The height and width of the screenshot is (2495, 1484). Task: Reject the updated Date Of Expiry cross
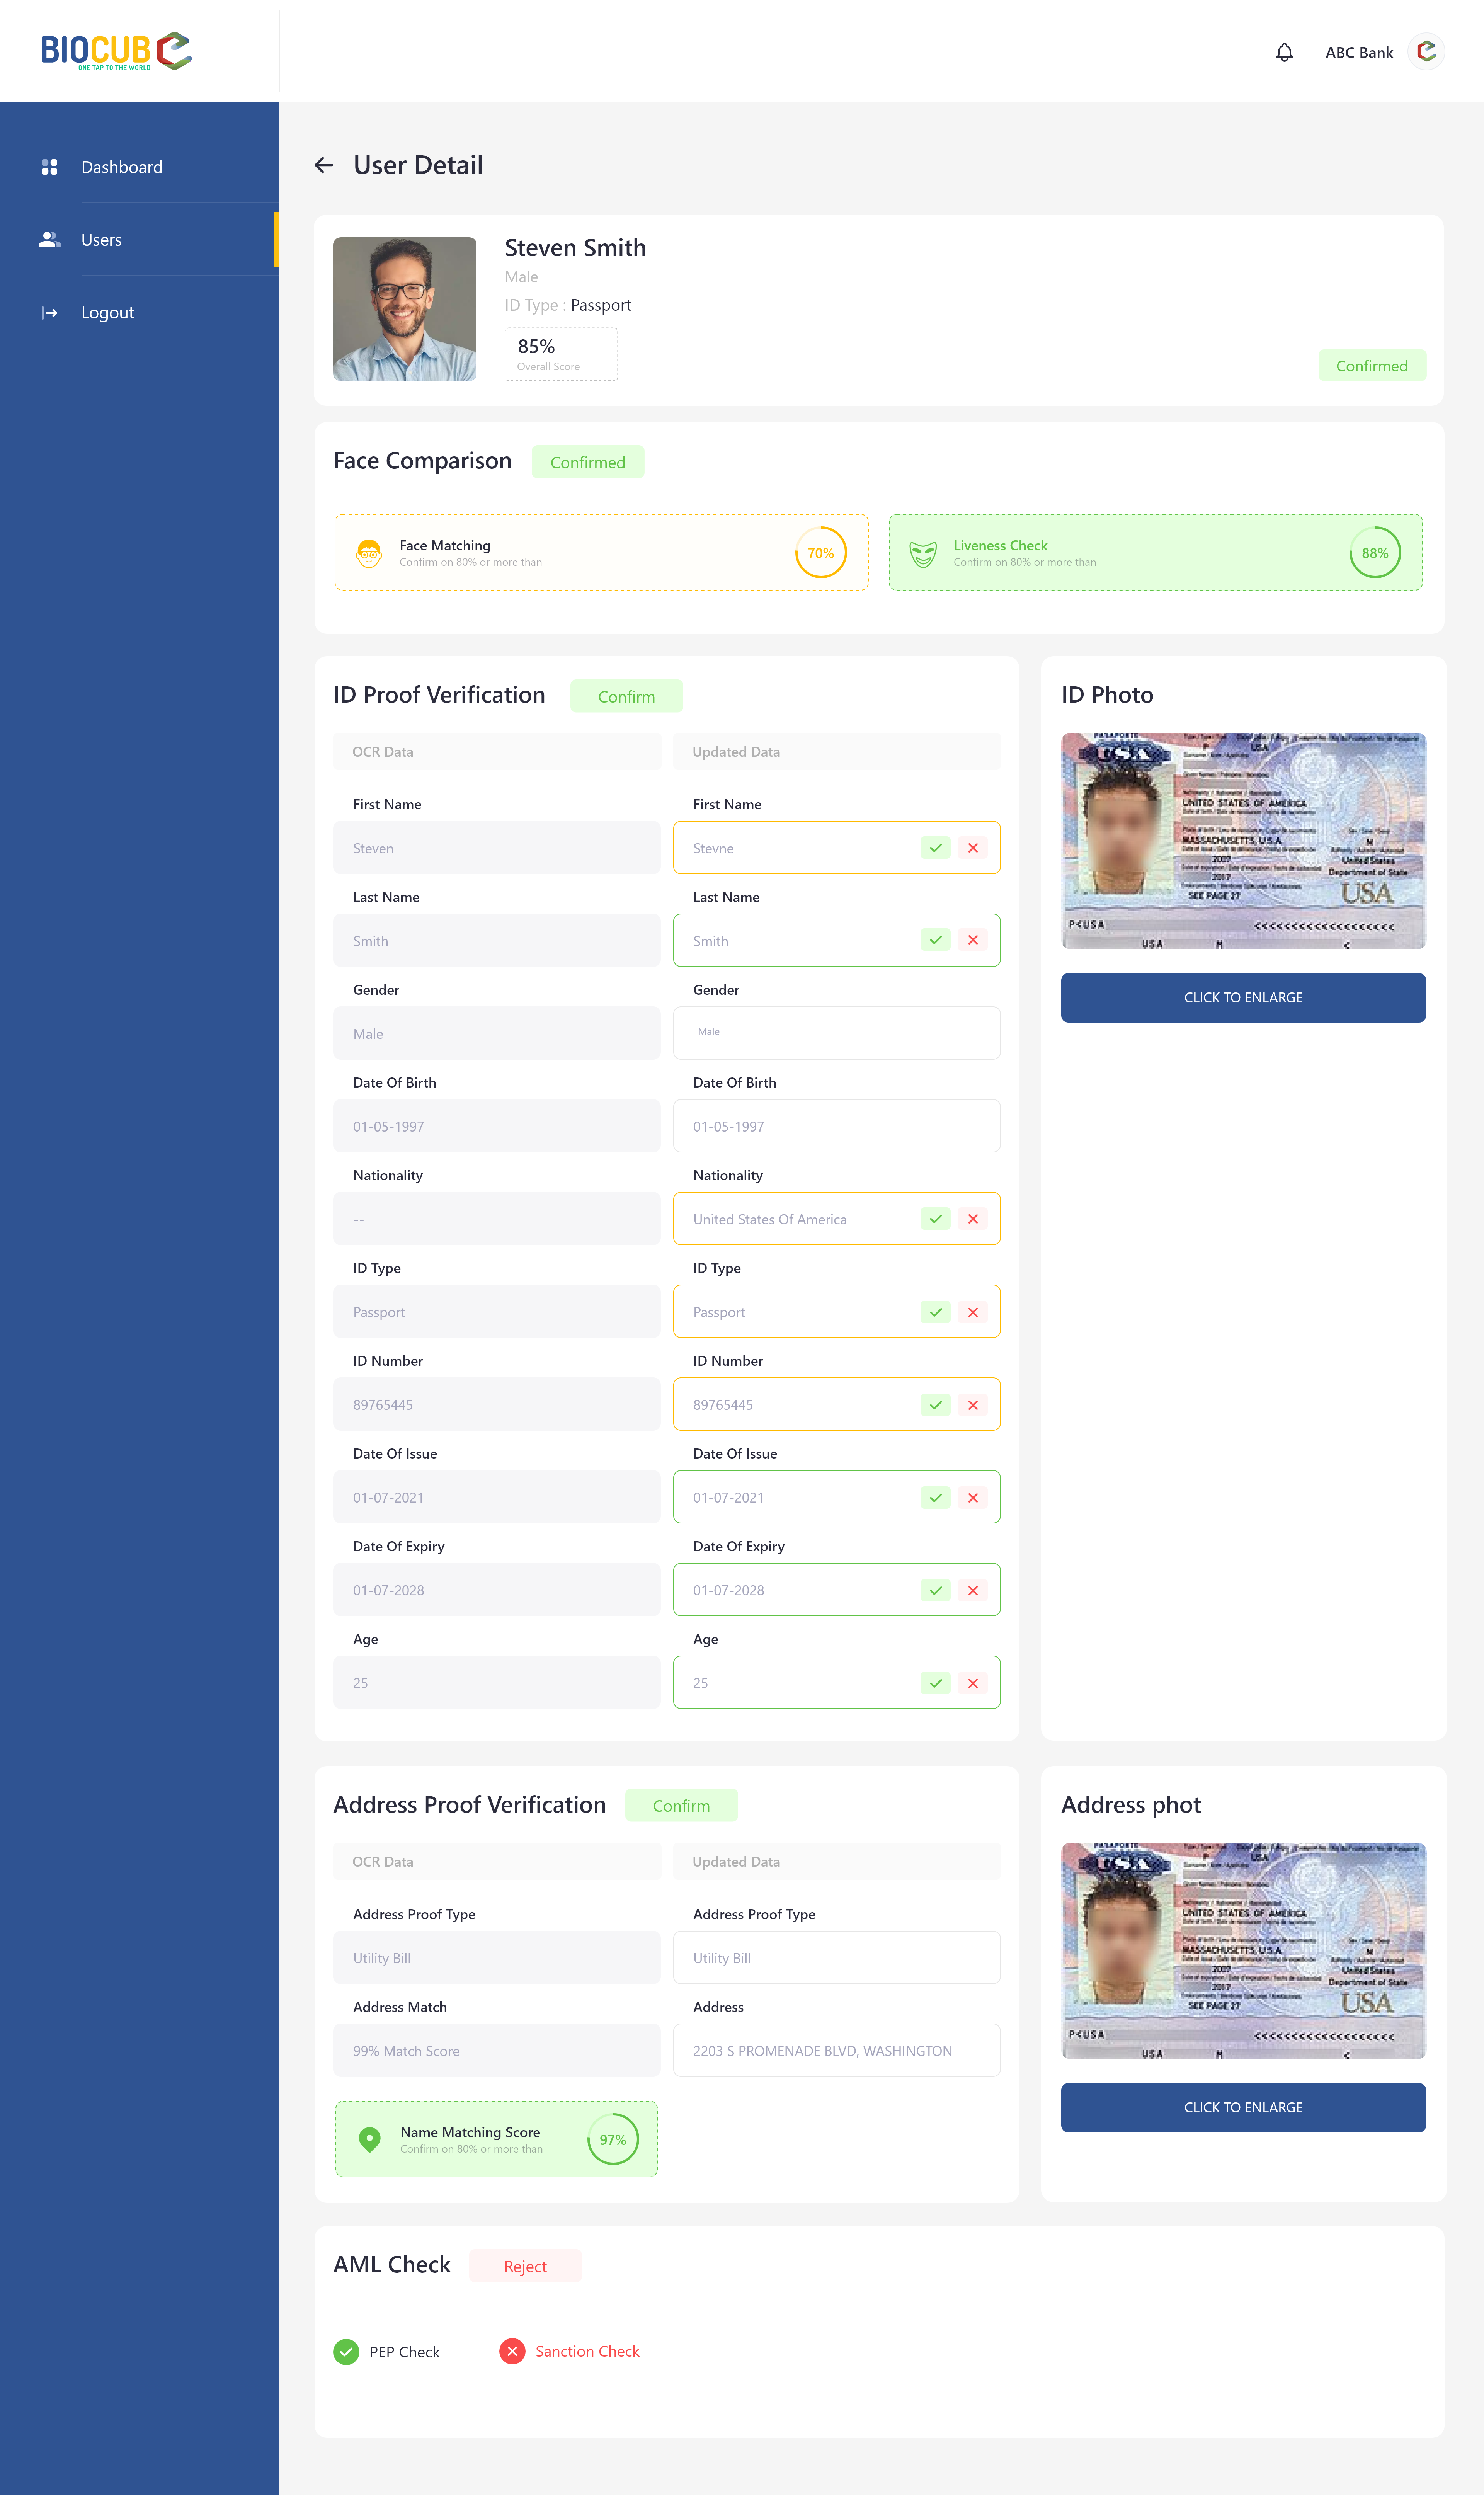click(973, 1590)
